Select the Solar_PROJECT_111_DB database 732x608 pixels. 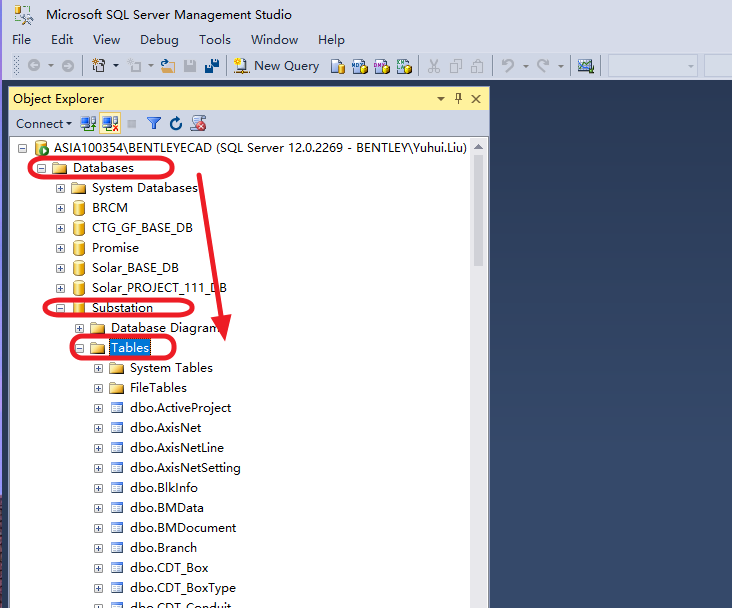click(x=159, y=288)
